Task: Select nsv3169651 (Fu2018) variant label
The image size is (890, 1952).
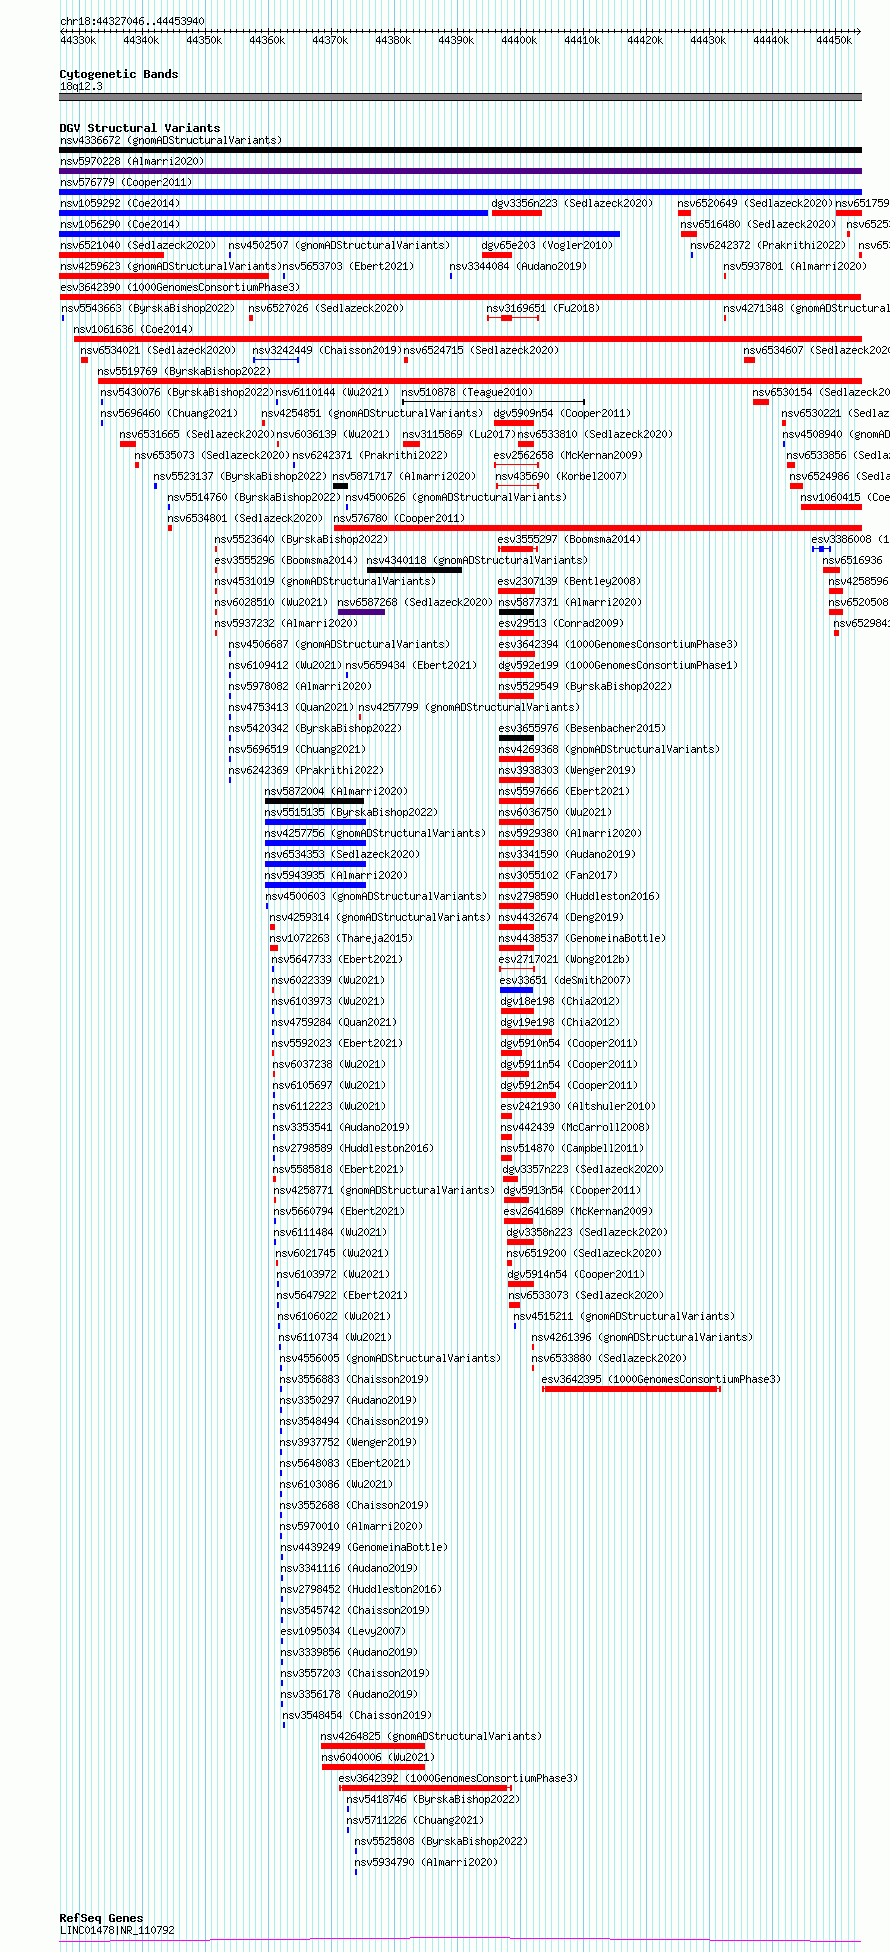Action: click(x=541, y=308)
